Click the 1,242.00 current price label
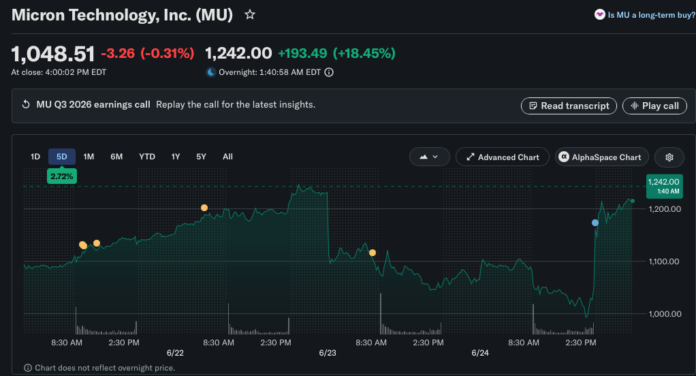The image size is (696, 376). [x=664, y=186]
